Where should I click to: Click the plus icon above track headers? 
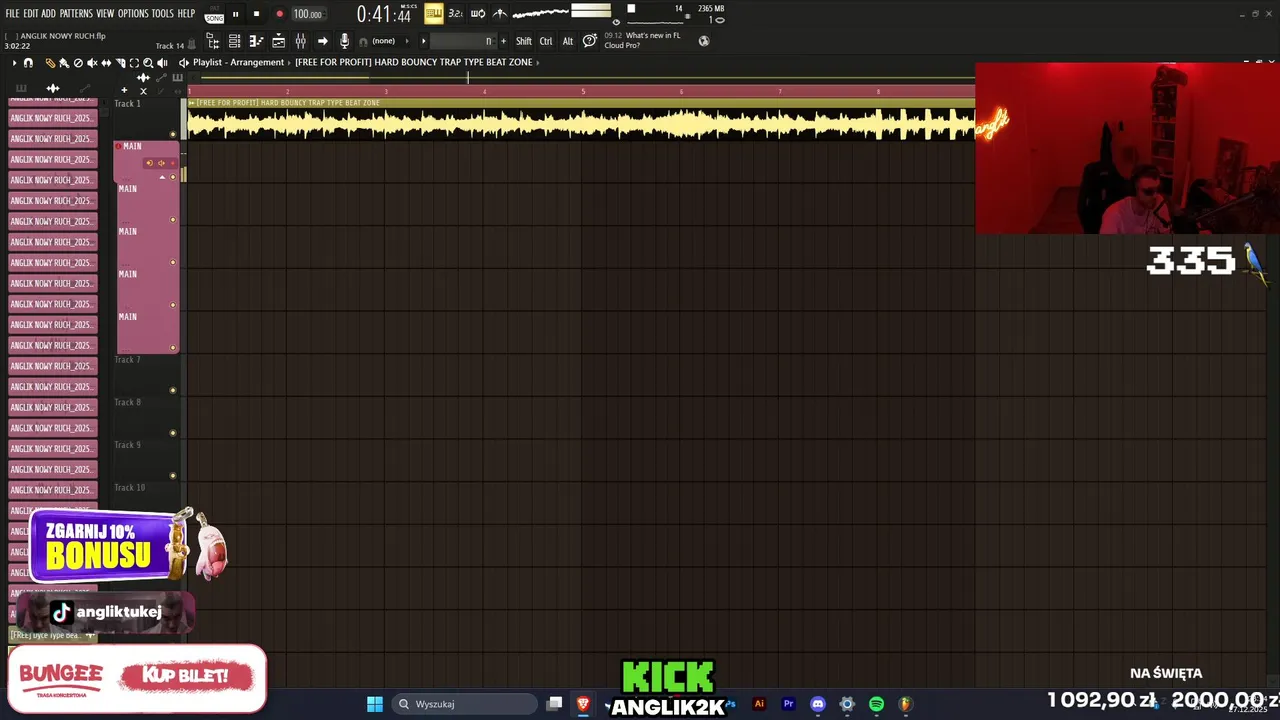124,90
